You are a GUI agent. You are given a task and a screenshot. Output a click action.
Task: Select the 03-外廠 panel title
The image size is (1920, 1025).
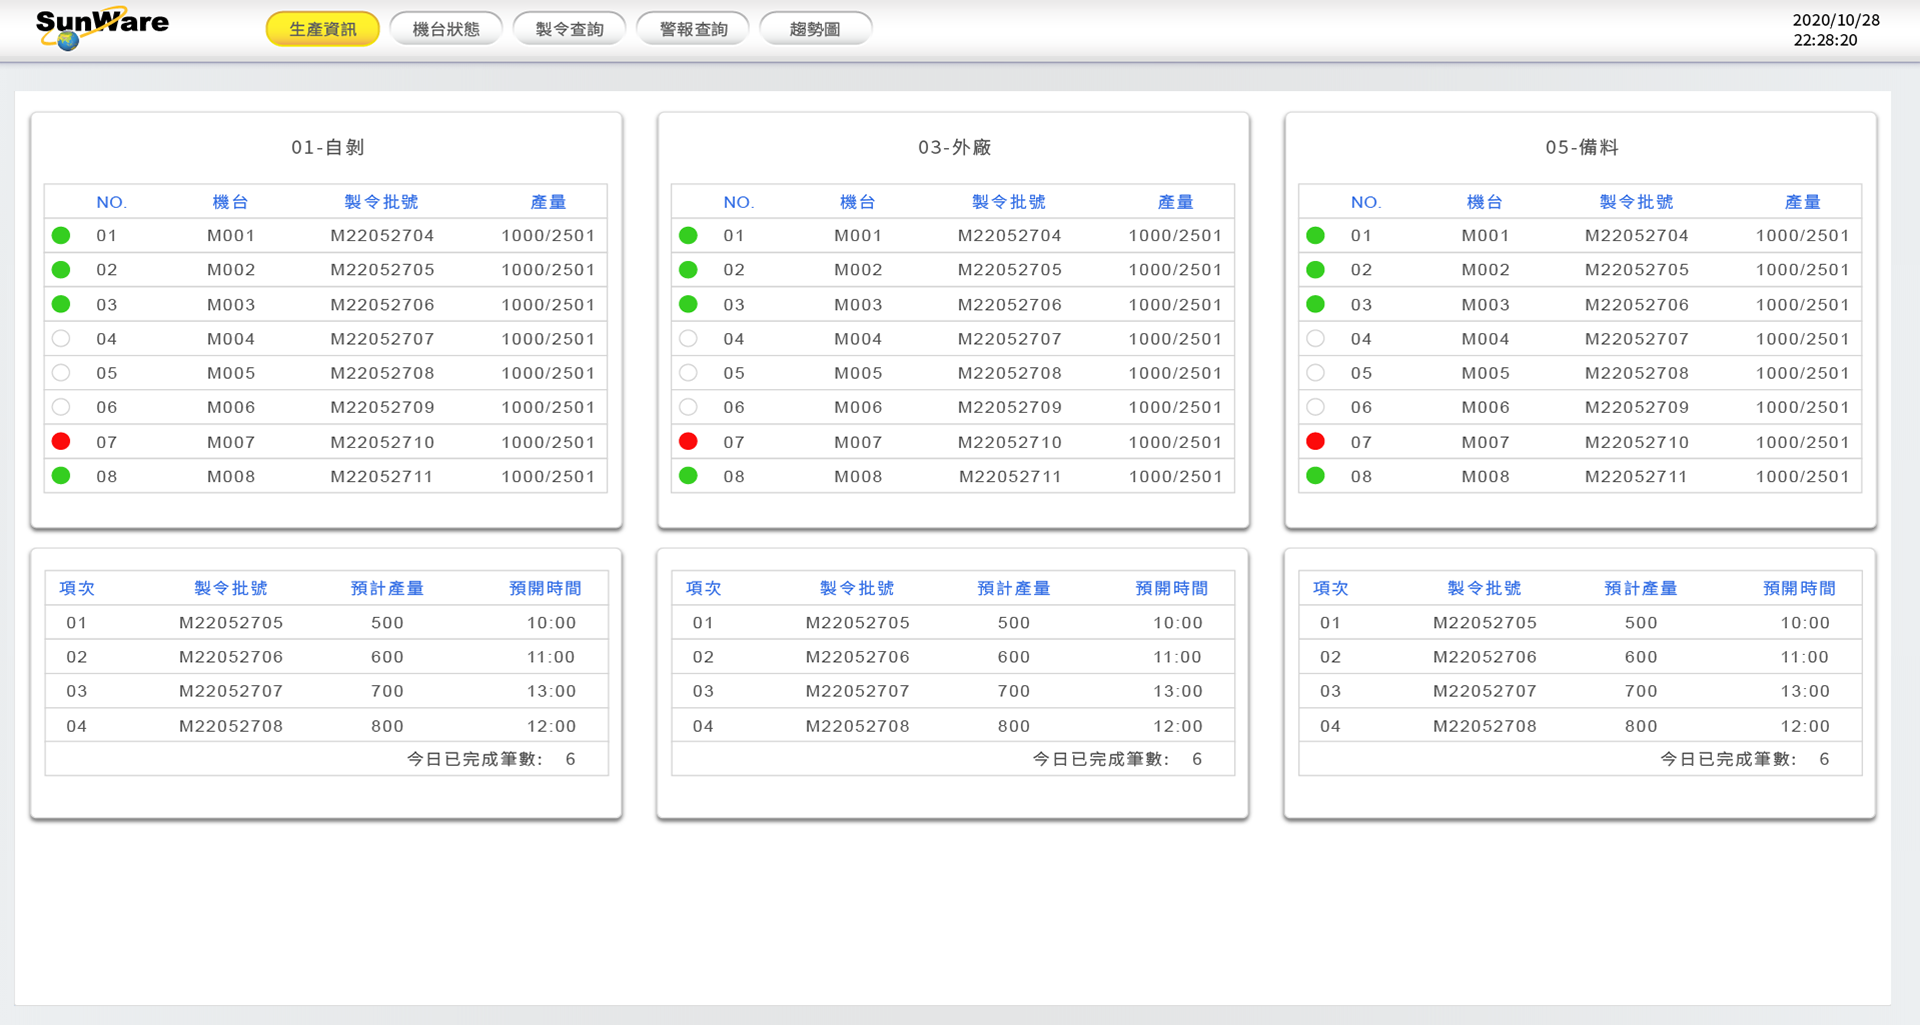[955, 147]
